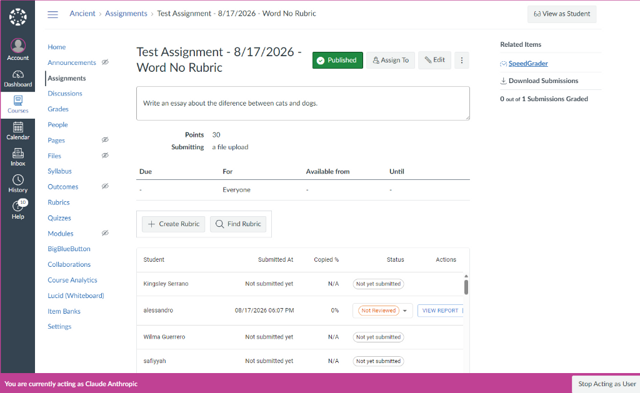This screenshot has width=640, height=393.
Task: Click hidden-eye icon next to Outcomes
Action: coord(105,187)
